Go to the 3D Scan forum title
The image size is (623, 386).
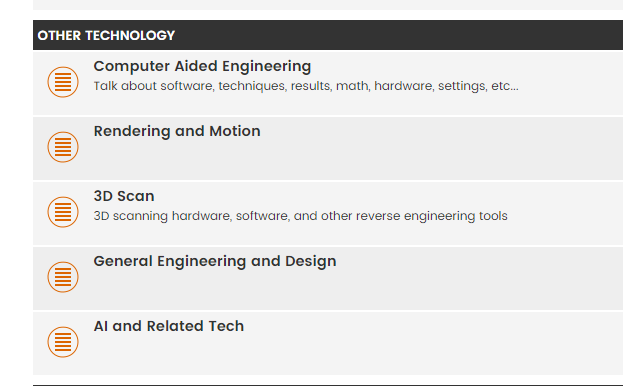tap(124, 196)
